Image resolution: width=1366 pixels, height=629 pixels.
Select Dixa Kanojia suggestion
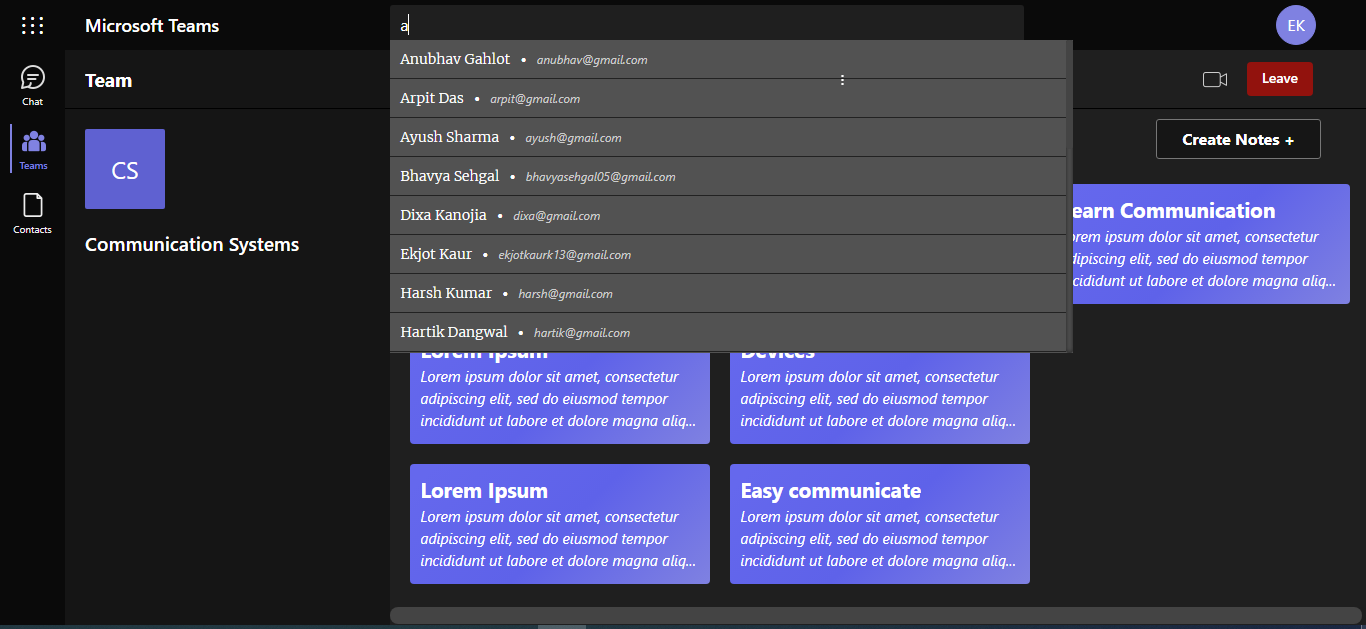(728, 215)
